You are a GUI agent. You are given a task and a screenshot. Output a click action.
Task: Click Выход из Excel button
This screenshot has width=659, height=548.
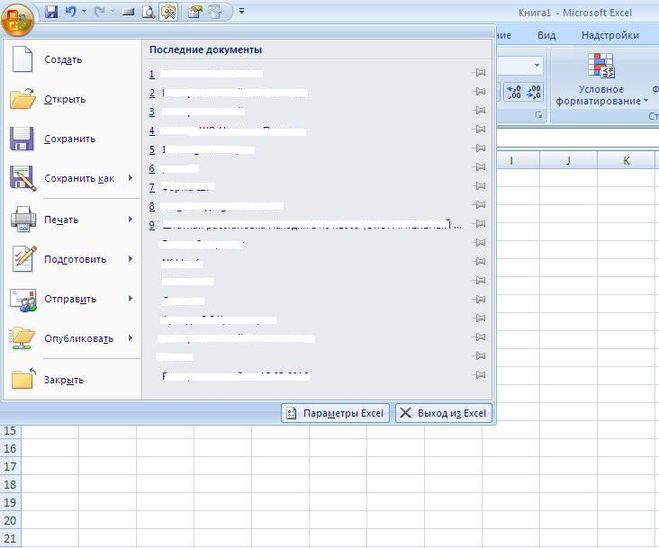click(443, 413)
